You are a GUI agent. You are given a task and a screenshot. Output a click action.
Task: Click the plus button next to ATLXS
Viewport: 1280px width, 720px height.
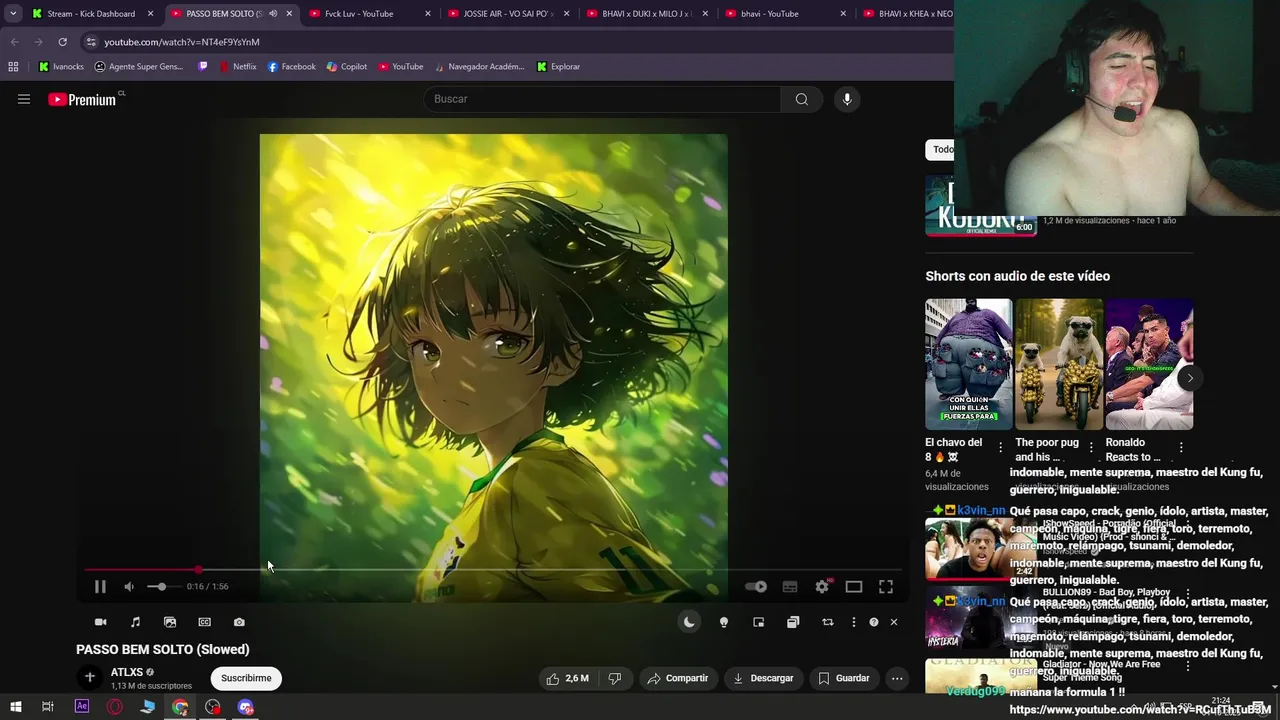coord(90,678)
